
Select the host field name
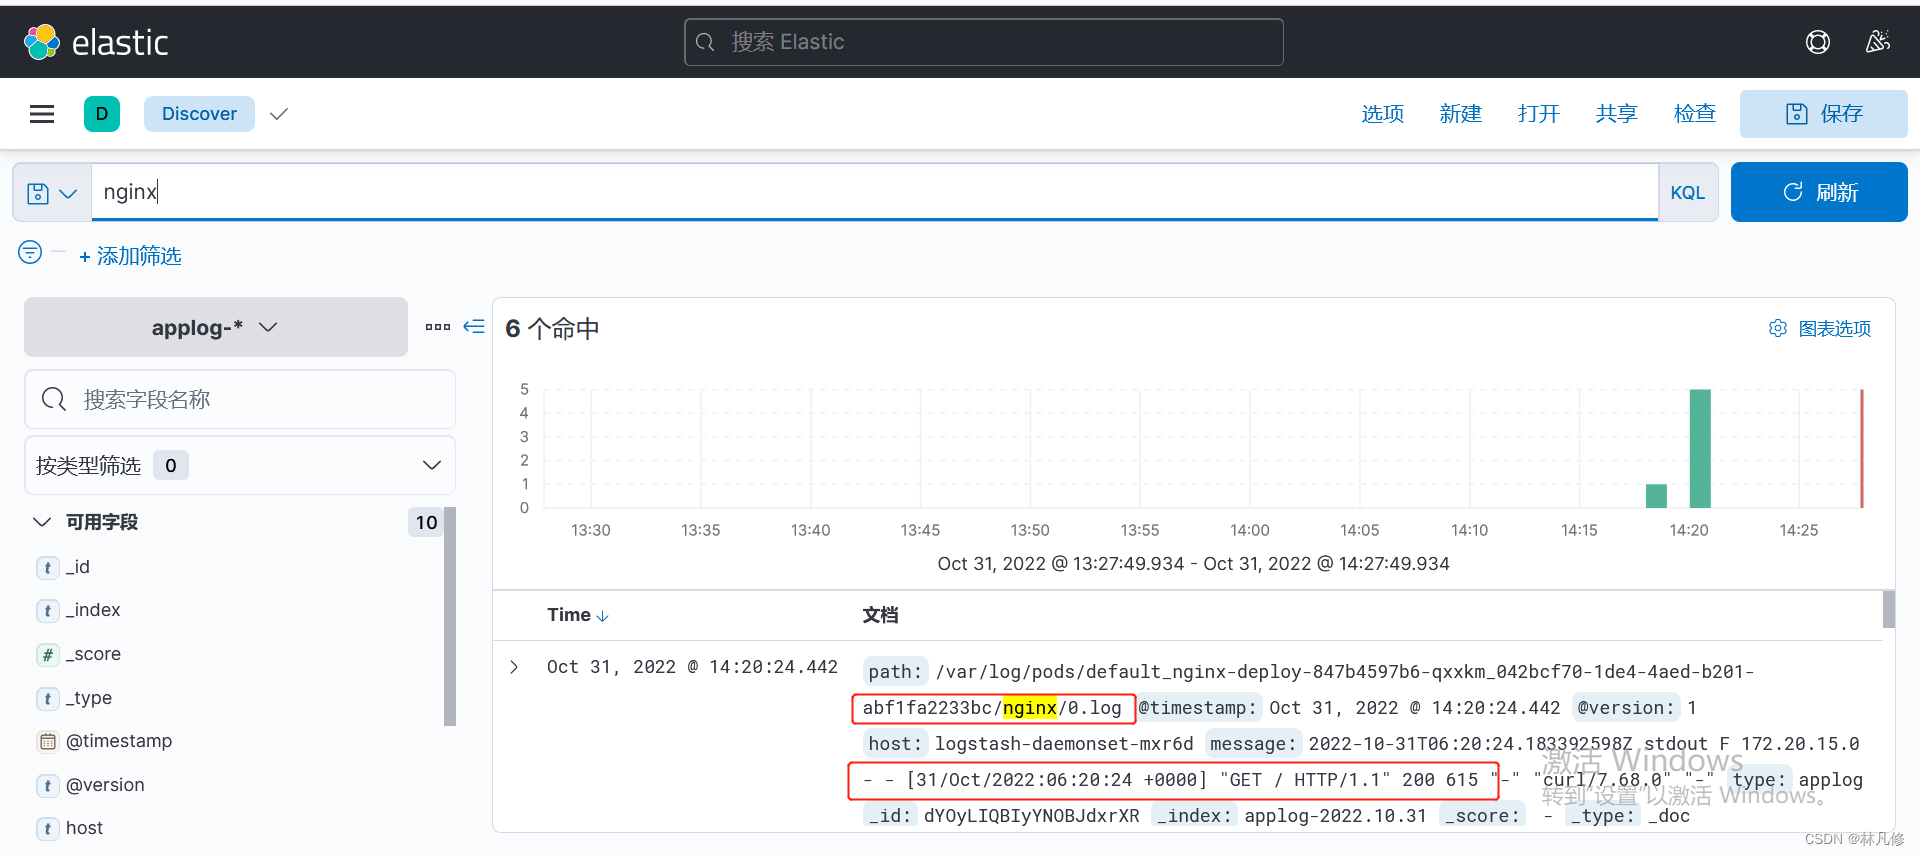pos(84,828)
